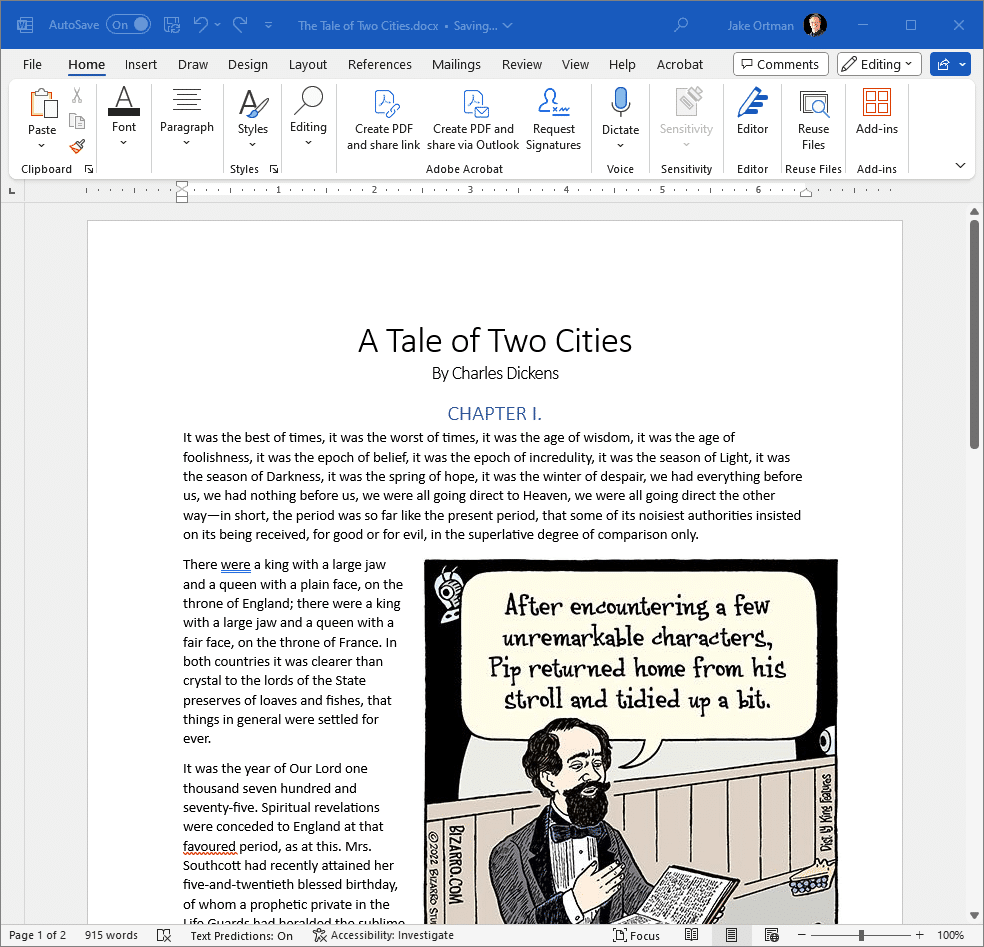Expand the Paste options arrow
The image size is (984, 947).
(41, 146)
